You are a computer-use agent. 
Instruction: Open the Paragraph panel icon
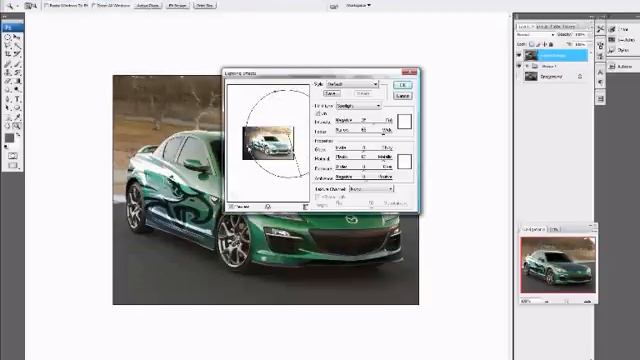pos(600,82)
